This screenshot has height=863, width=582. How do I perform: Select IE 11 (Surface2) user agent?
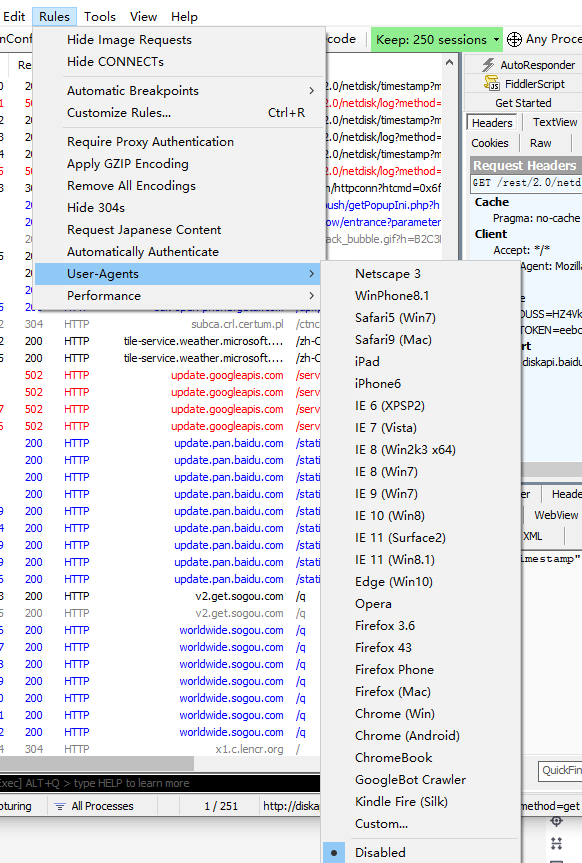(x=400, y=538)
